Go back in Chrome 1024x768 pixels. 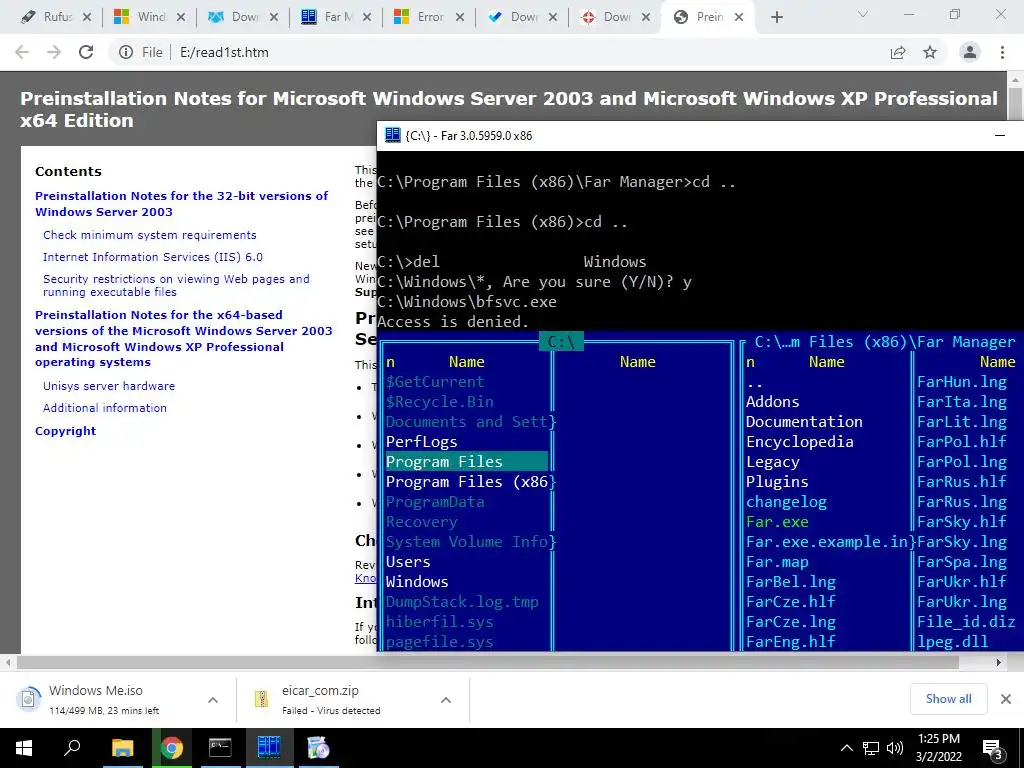(22, 52)
